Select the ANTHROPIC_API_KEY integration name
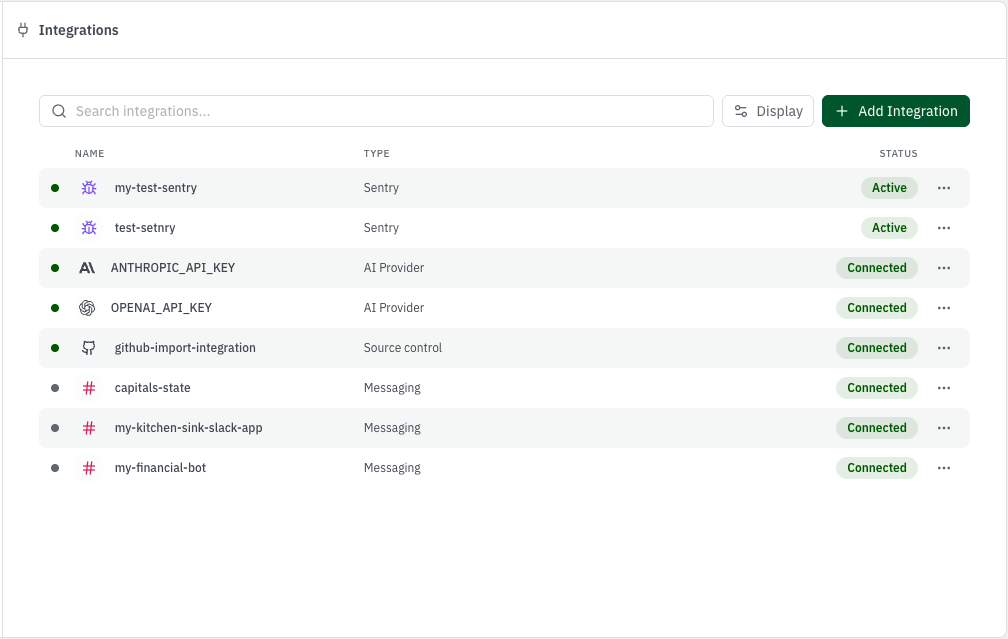The image size is (1008, 639). [173, 268]
